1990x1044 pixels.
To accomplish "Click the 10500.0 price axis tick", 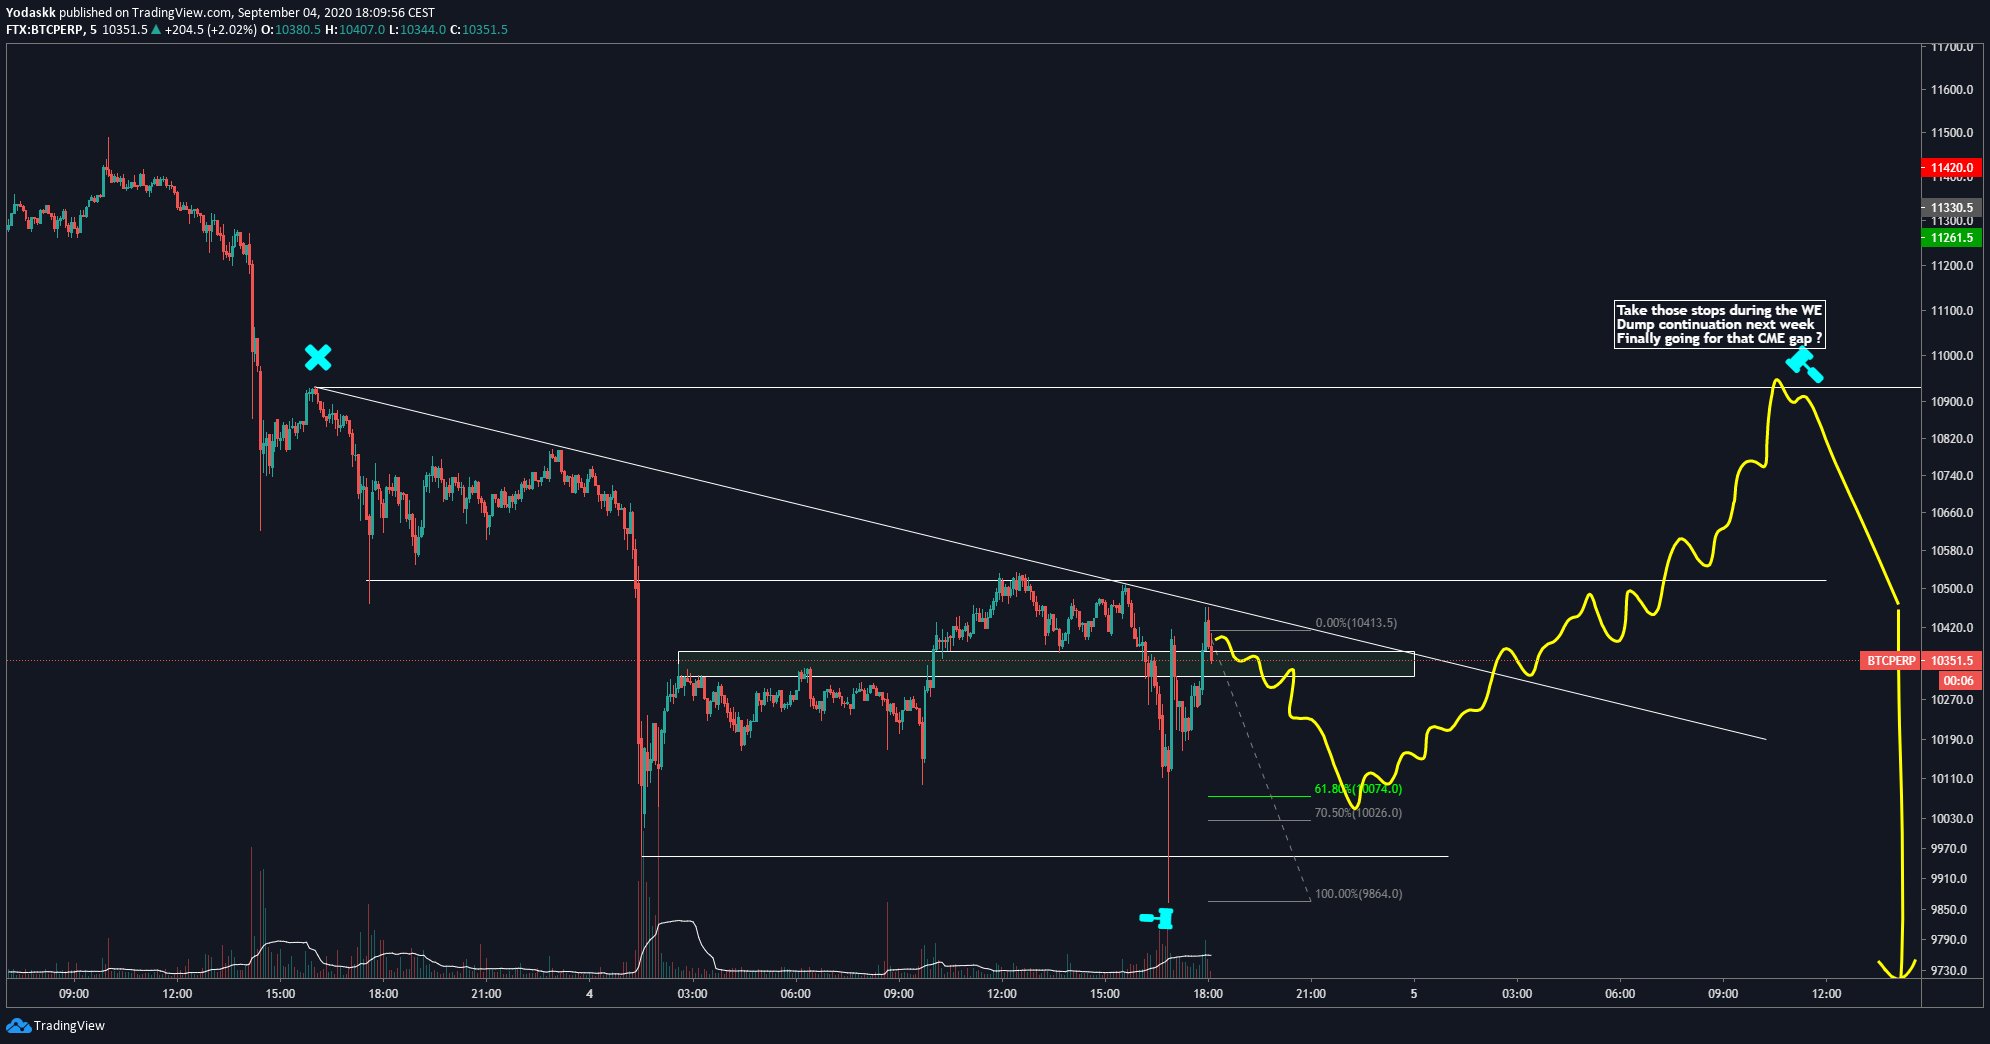I will tap(1952, 589).
